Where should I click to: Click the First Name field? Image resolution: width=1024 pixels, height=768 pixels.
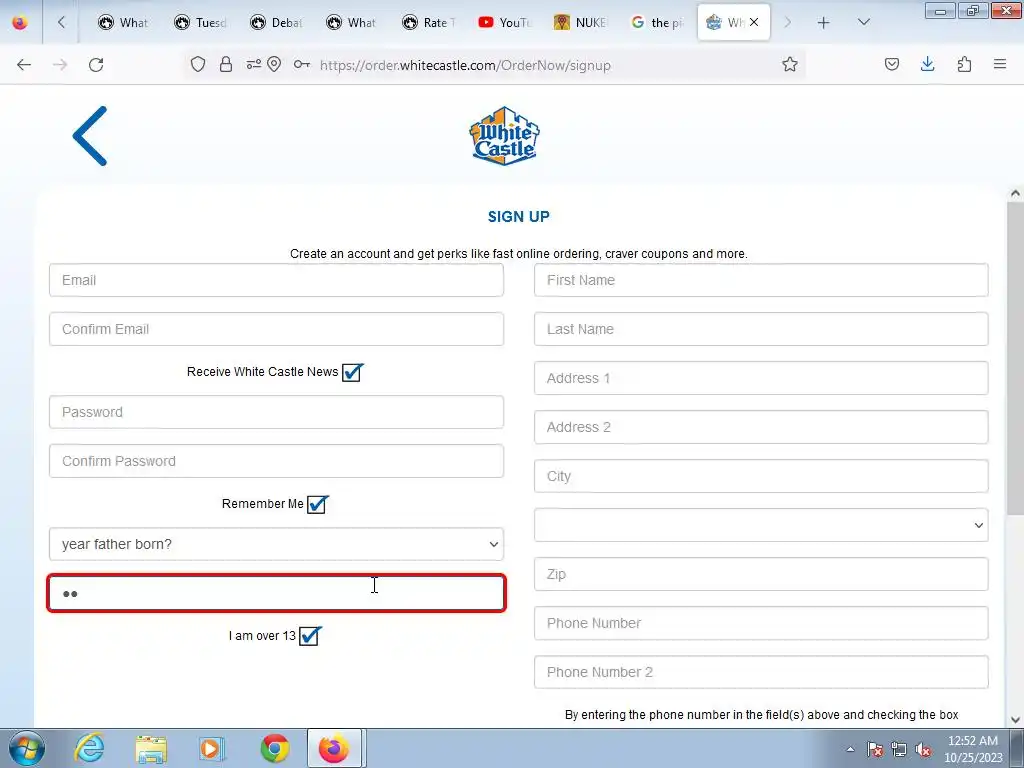click(761, 280)
